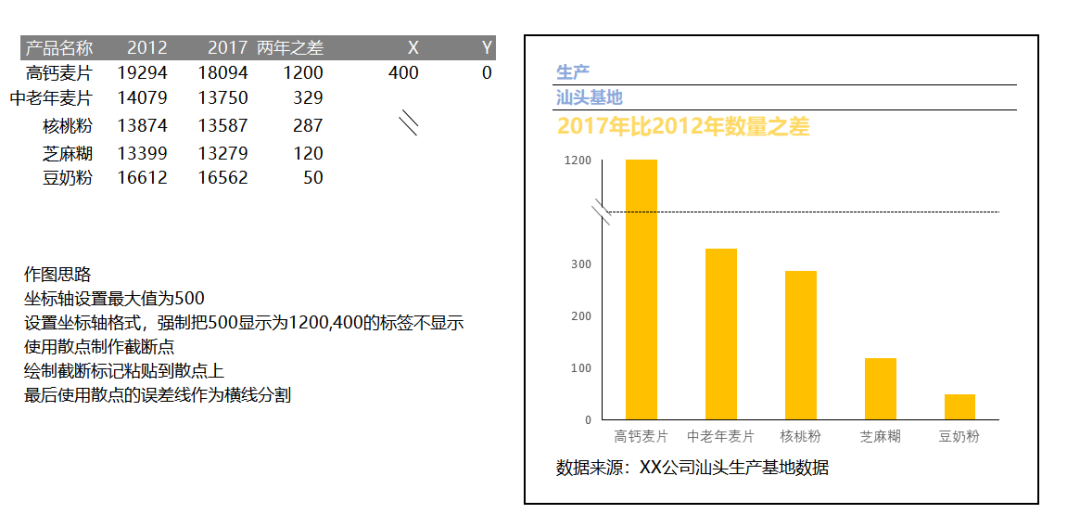This screenshot has height=527, width=1080.
Task: Click the 高钙麦片 table cell
Action: pos(59,73)
